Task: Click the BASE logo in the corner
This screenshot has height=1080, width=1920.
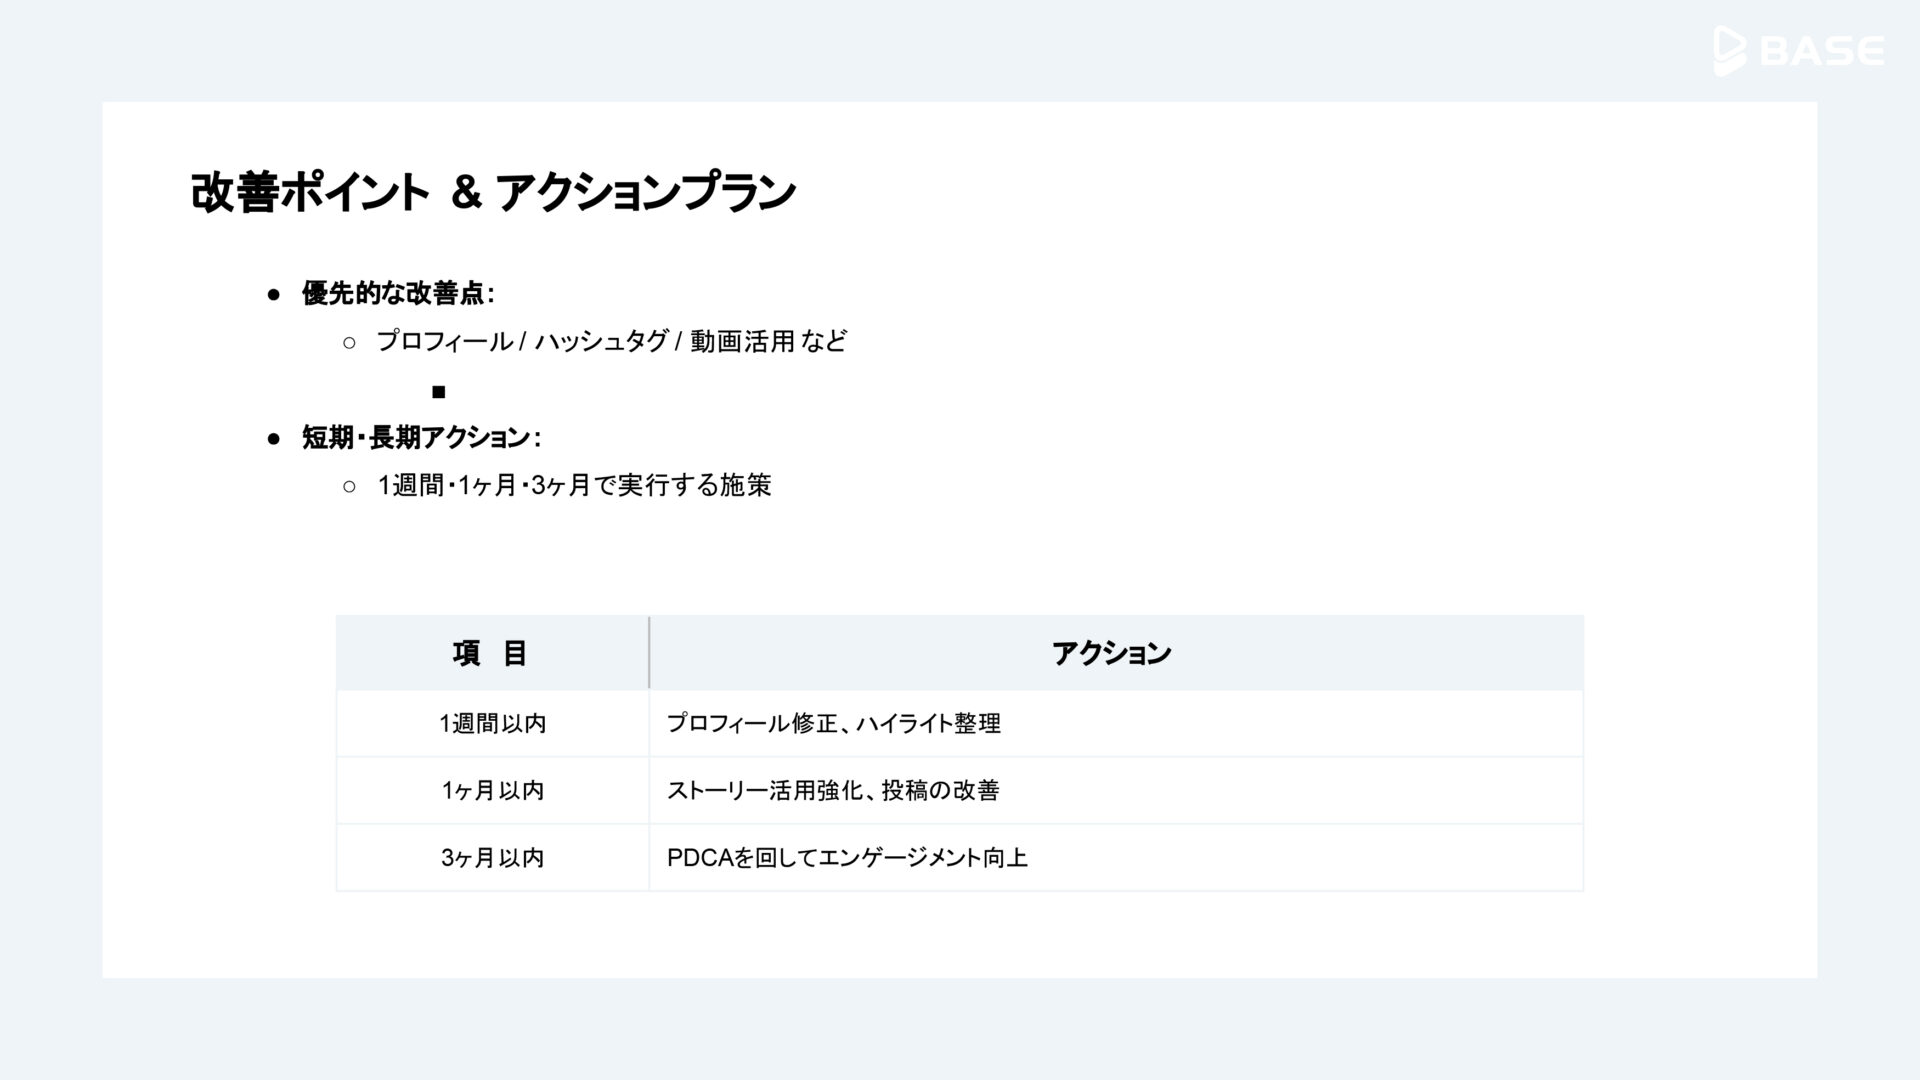Action: pyautogui.click(x=1799, y=50)
